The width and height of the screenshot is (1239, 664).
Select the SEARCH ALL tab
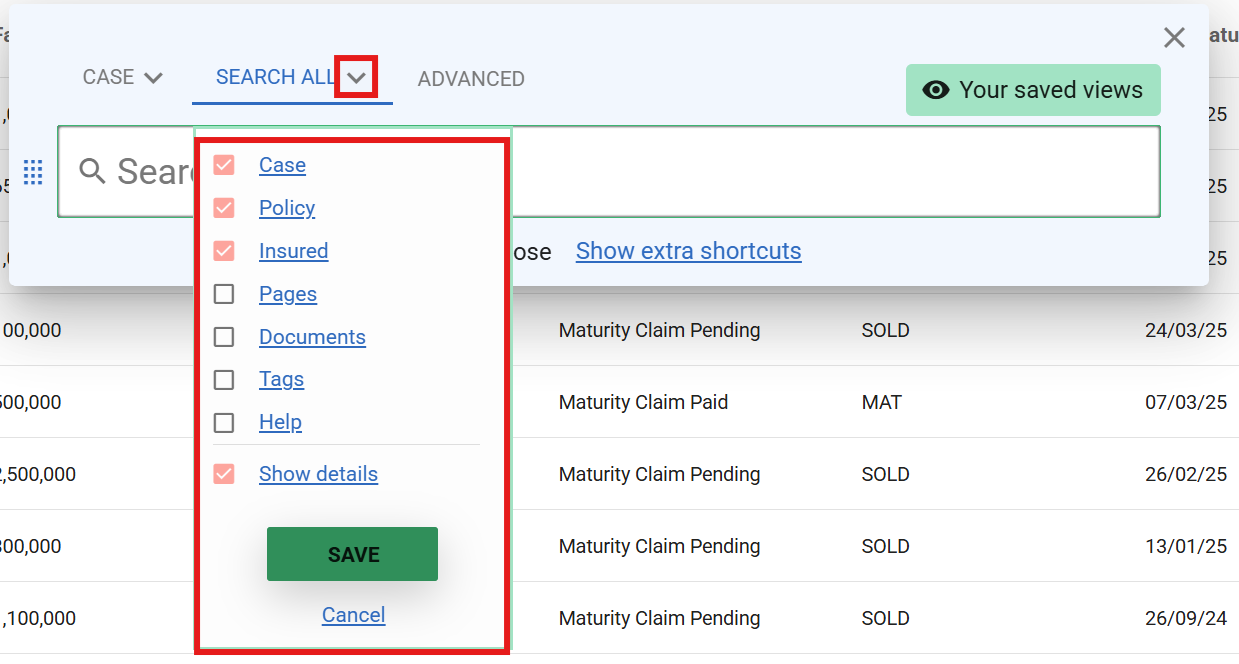pyautogui.click(x=275, y=78)
